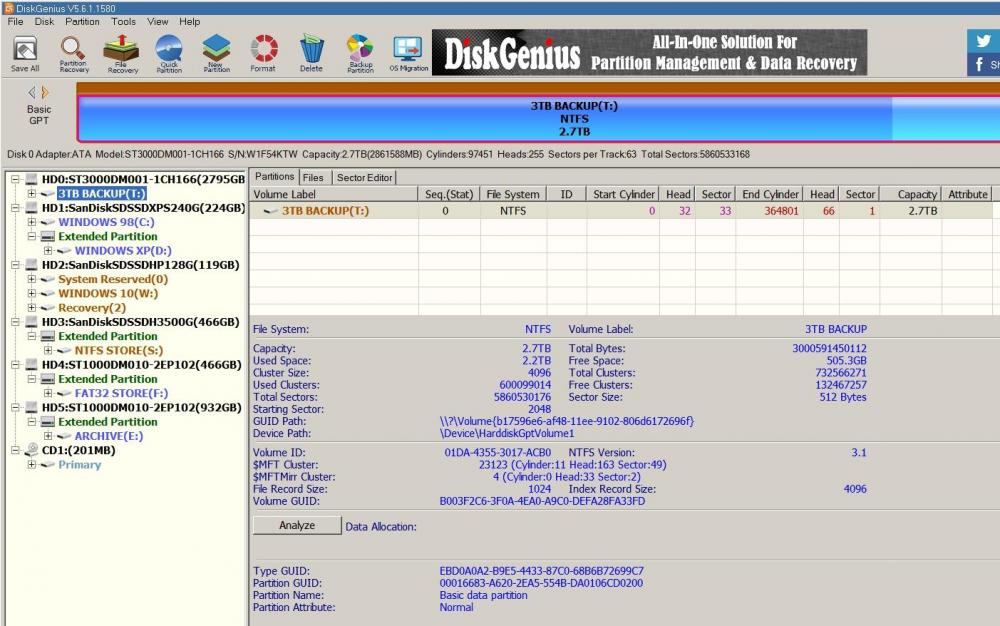This screenshot has height=626, width=1000.
Task: Collapse the HD1 SanDisk 224GB disk node
Action: [x=15, y=208]
